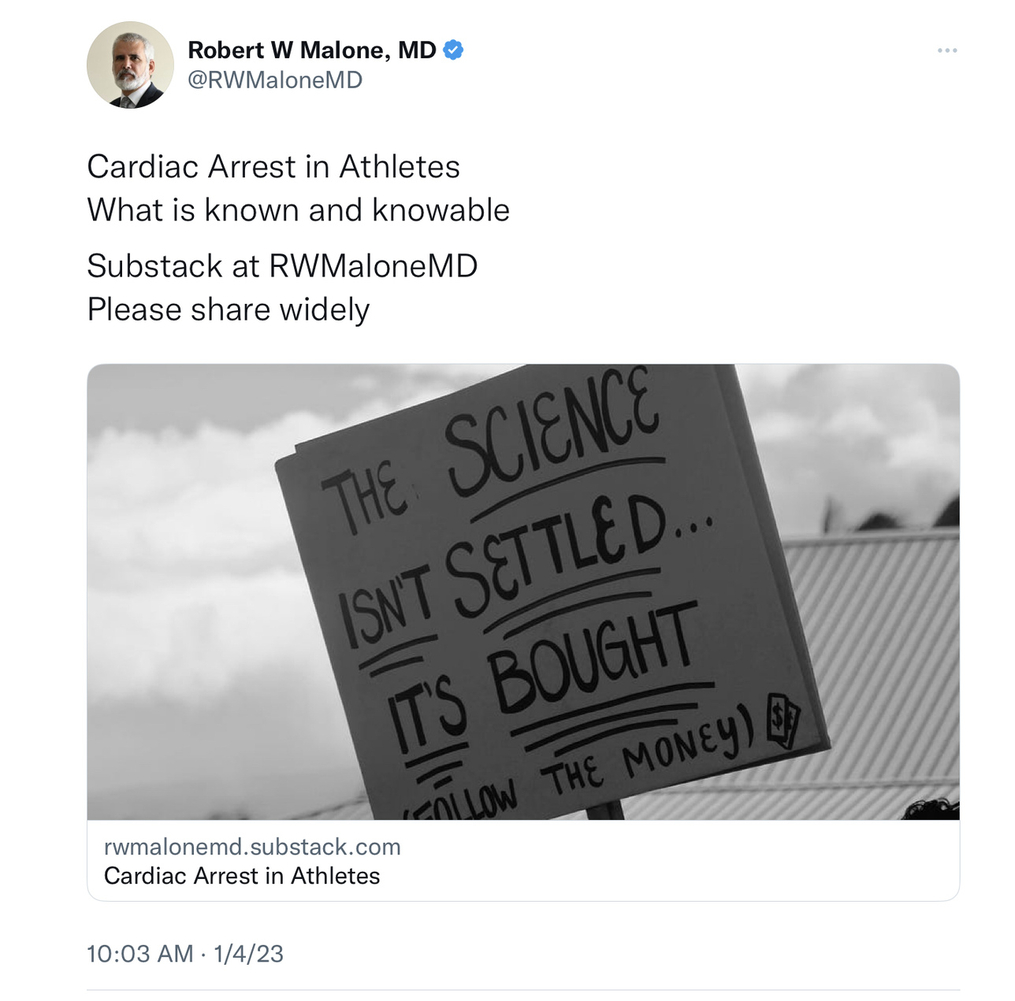Viewport: 1015px width, 1001px height.
Task: Click the 10:03 AM timestamp
Action: click(x=140, y=954)
